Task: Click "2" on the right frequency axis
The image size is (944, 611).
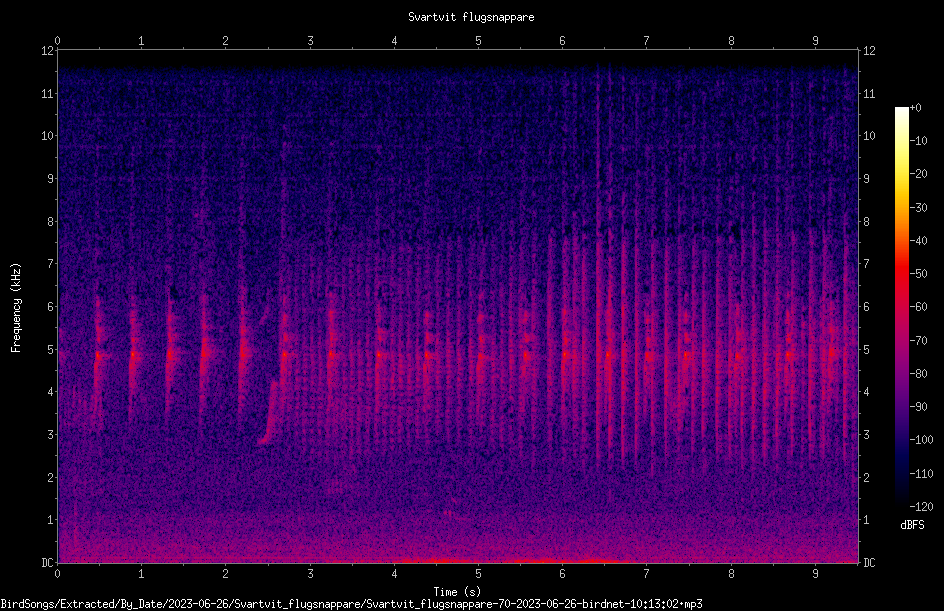Action: (x=866, y=477)
